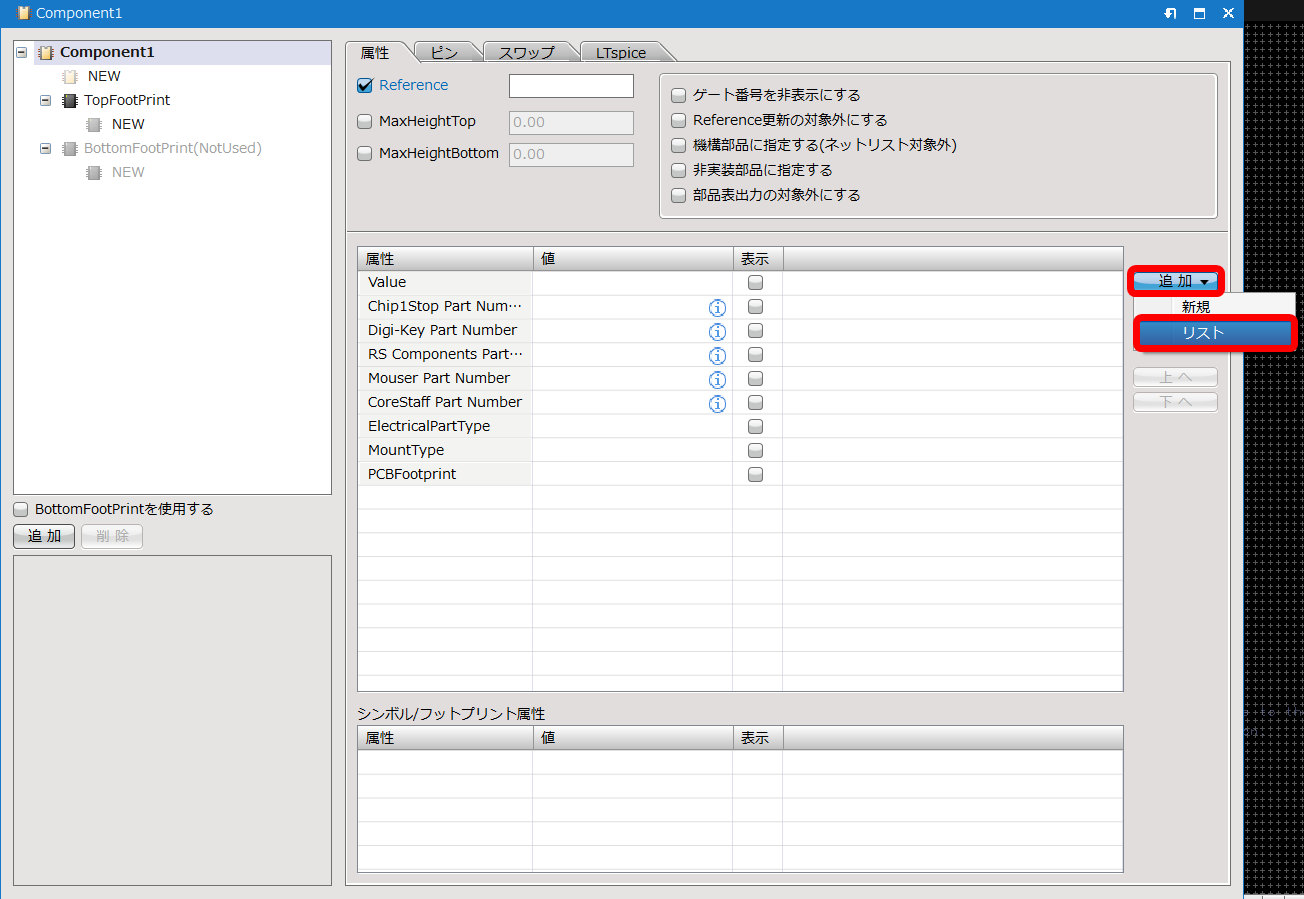Click the Component1 root node icon
The width and height of the screenshot is (1304, 899).
[46, 52]
